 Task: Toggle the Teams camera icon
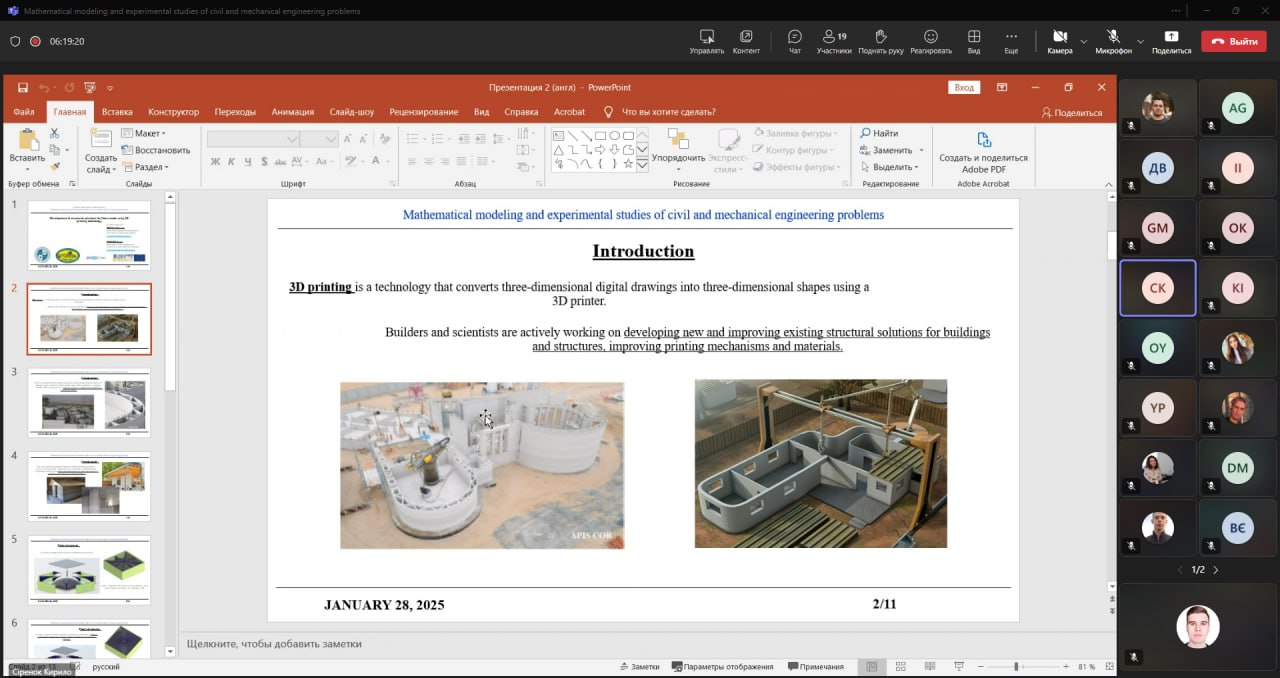(x=1060, y=36)
